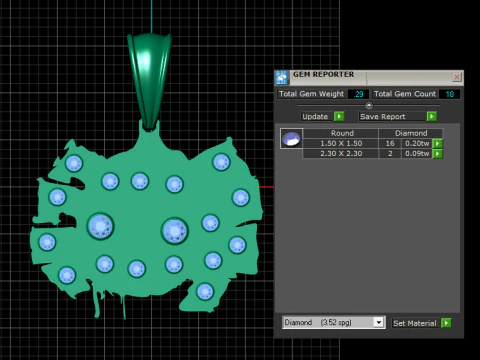Image resolution: width=480 pixels, height=360 pixels.
Task: Click the Set Material label
Action: click(415, 323)
